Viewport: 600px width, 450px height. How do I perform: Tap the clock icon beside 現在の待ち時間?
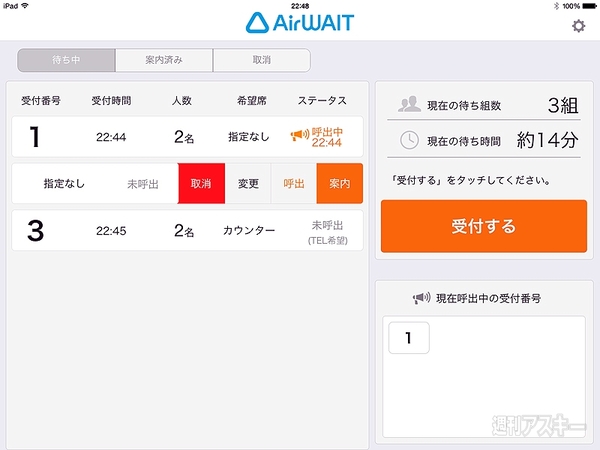(x=409, y=140)
